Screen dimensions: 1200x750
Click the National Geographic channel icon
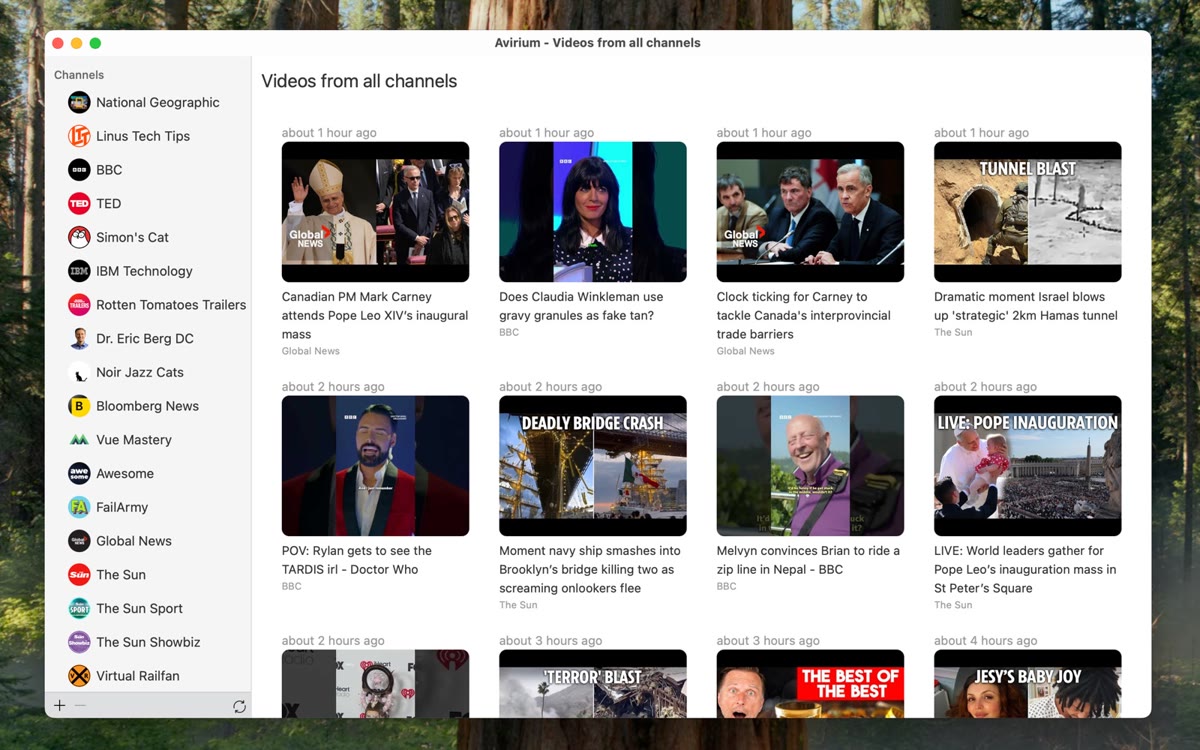click(79, 102)
